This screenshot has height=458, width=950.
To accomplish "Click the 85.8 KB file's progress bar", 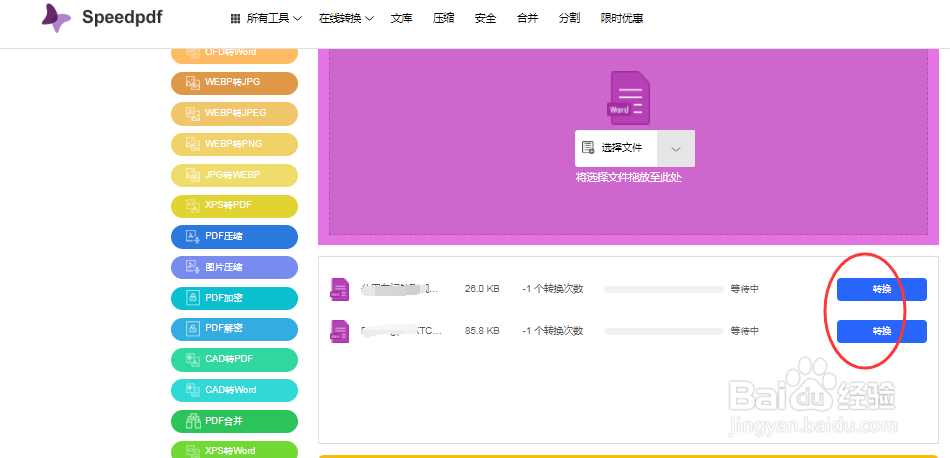I will (663, 331).
